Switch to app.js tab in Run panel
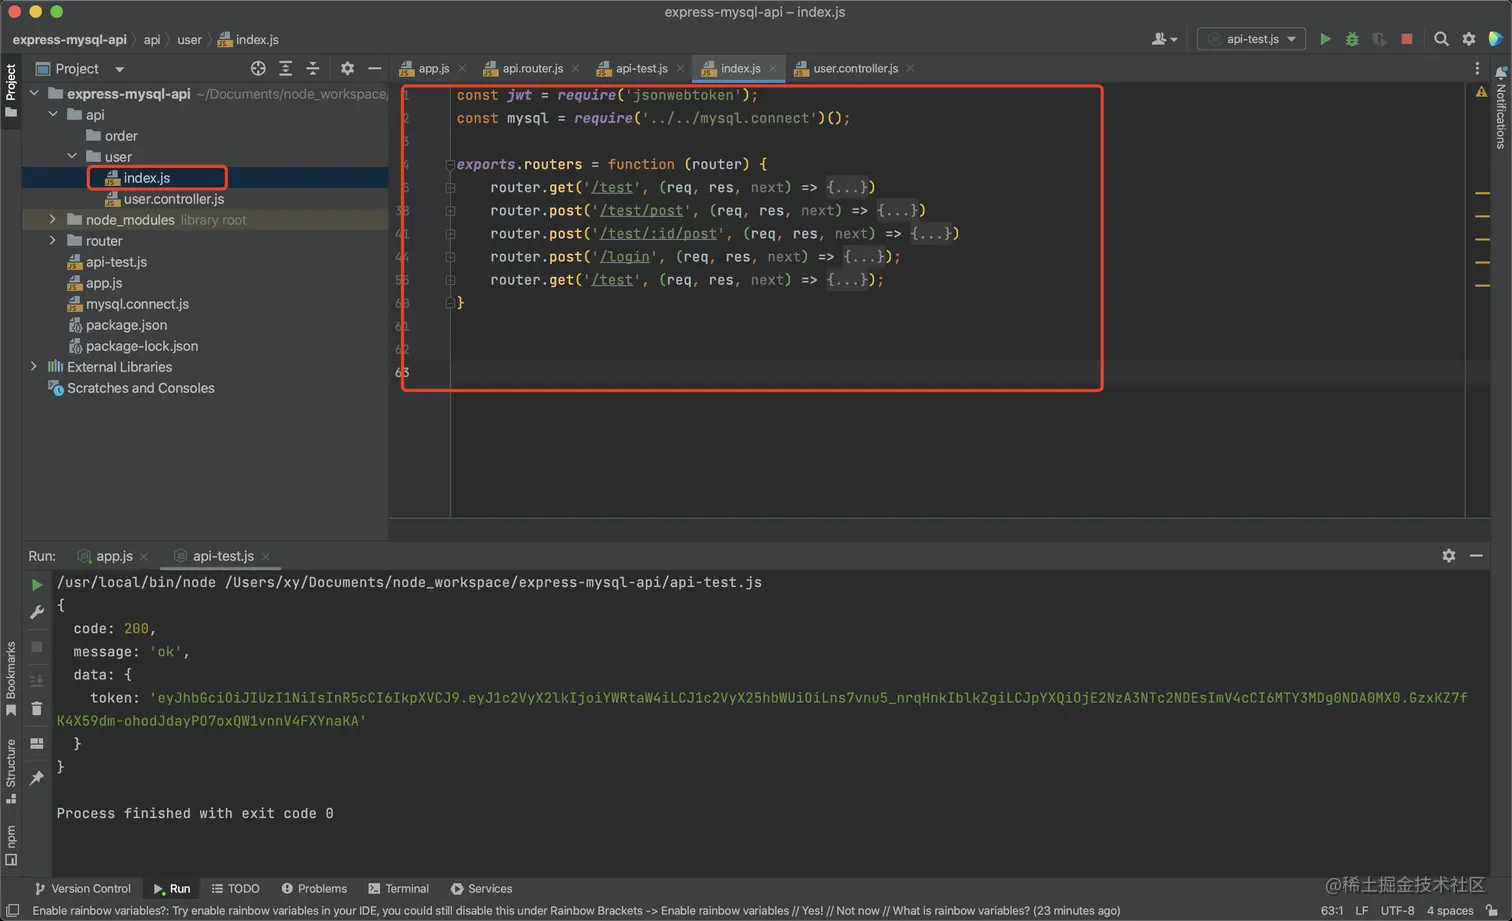This screenshot has width=1512, height=921. [113, 555]
